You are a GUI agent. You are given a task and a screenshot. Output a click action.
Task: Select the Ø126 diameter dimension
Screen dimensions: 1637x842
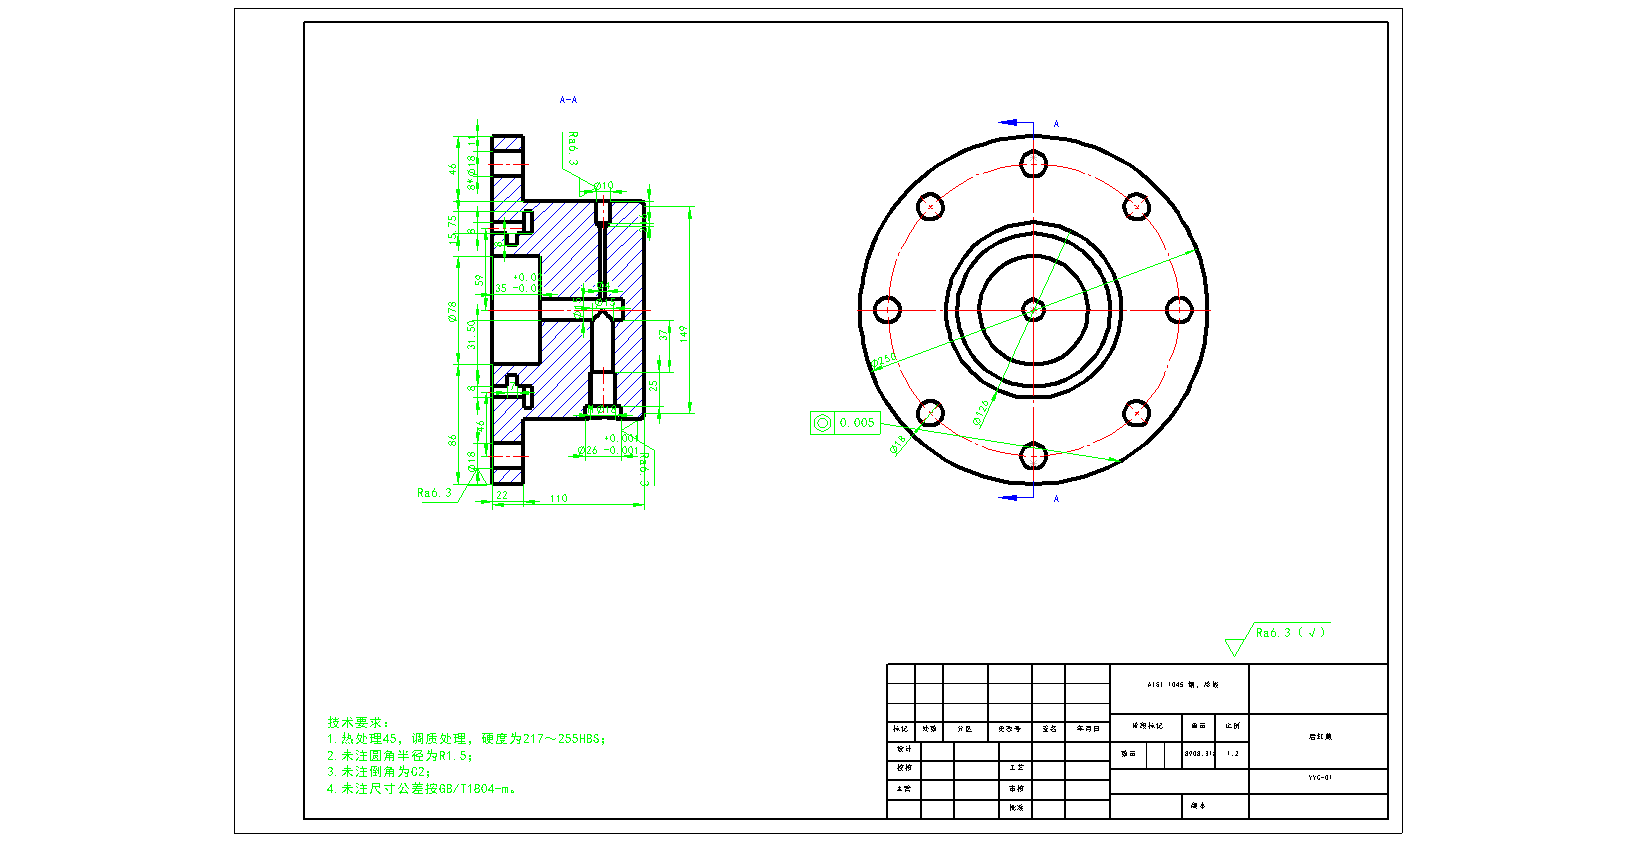click(x=981, y=411)
